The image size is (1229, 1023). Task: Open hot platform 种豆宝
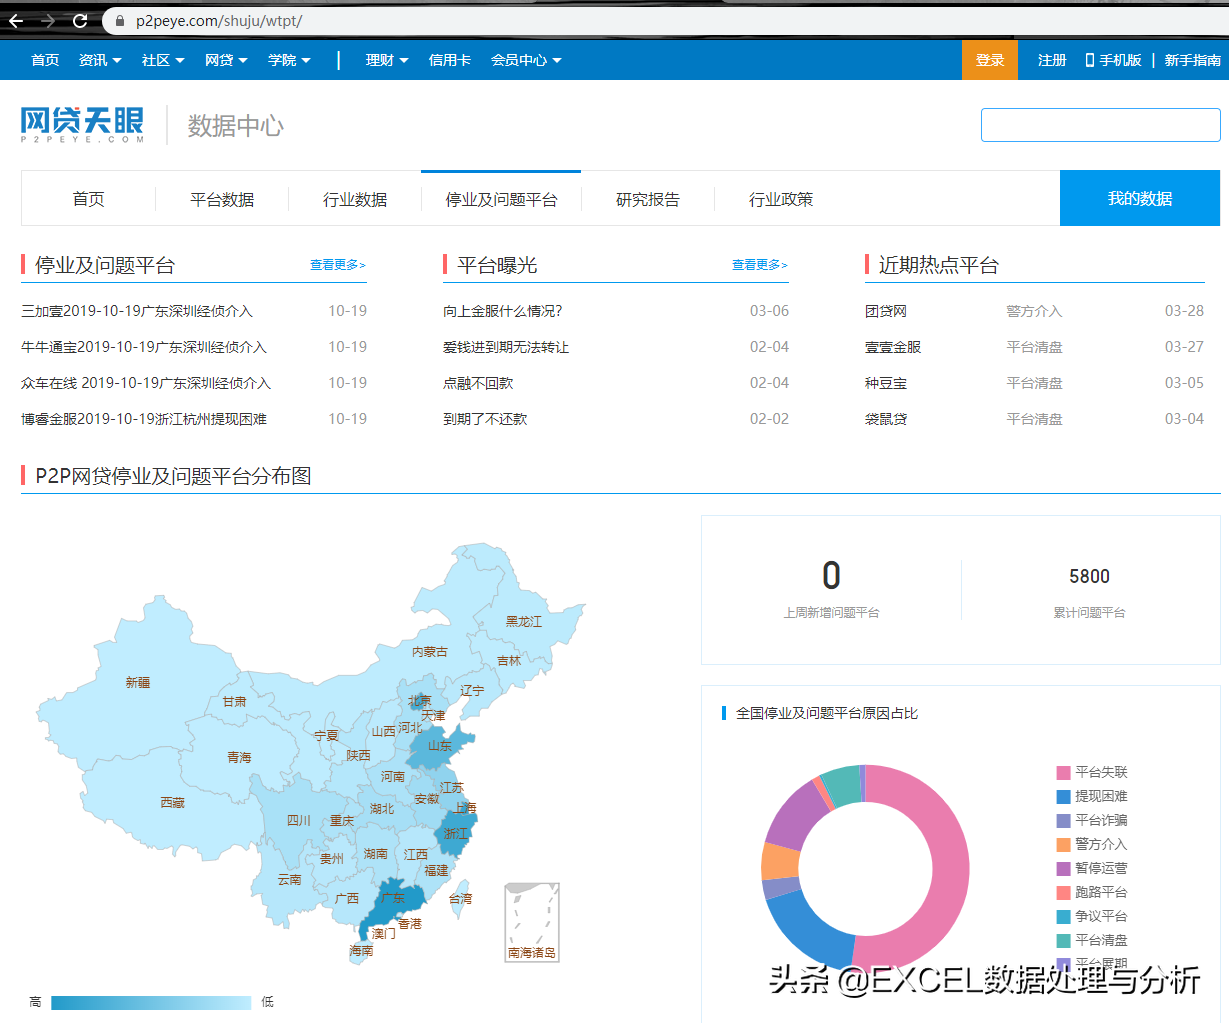pos(886,383)
